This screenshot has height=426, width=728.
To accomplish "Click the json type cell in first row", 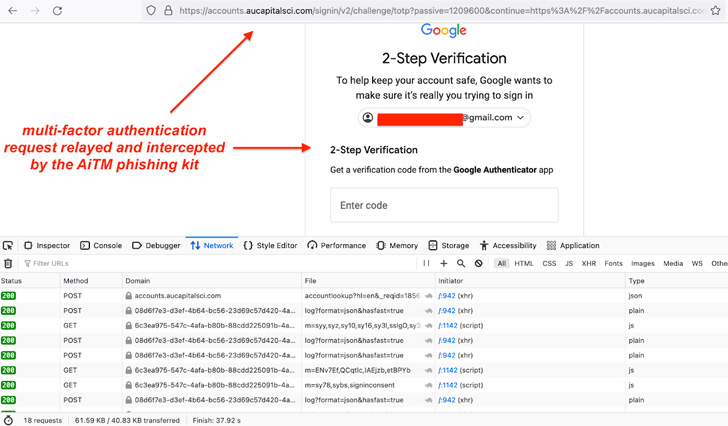I will pyautogui.click(x=635, y=296).
